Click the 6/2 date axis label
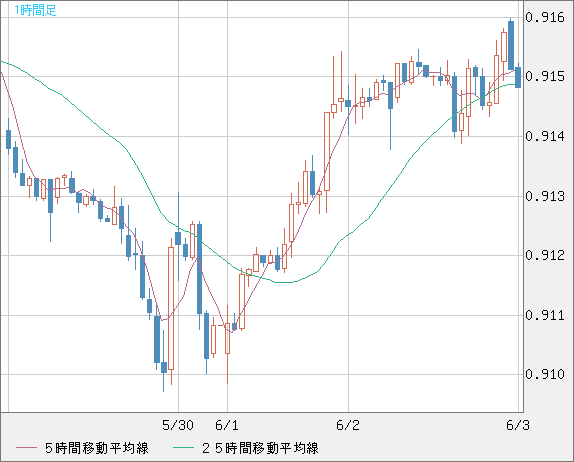574x462 pixels. [348, 425]
